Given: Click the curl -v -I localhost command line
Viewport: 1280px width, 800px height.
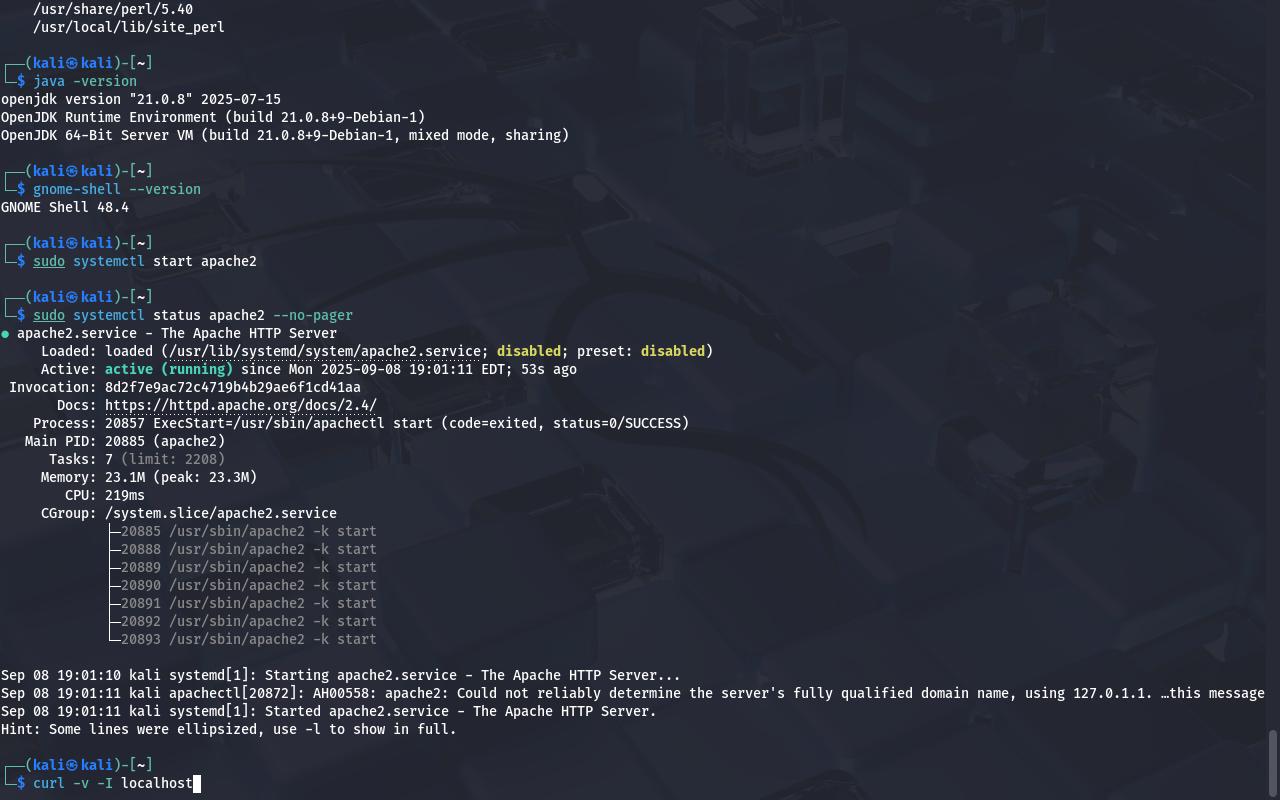Looking at the screenshot, I should (113, 783).
